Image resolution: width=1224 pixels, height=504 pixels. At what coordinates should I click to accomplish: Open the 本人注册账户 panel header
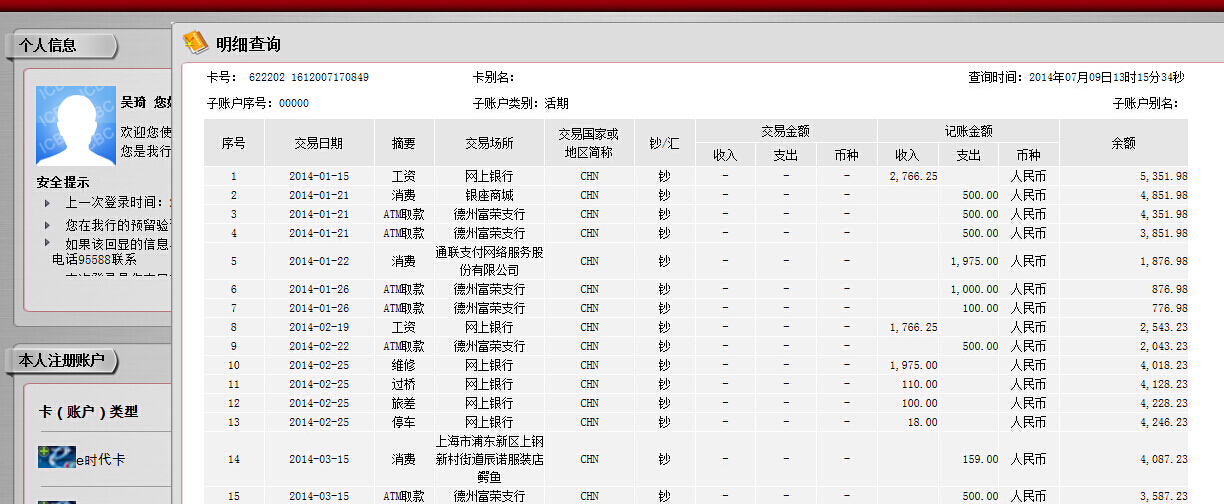point(62,360)
